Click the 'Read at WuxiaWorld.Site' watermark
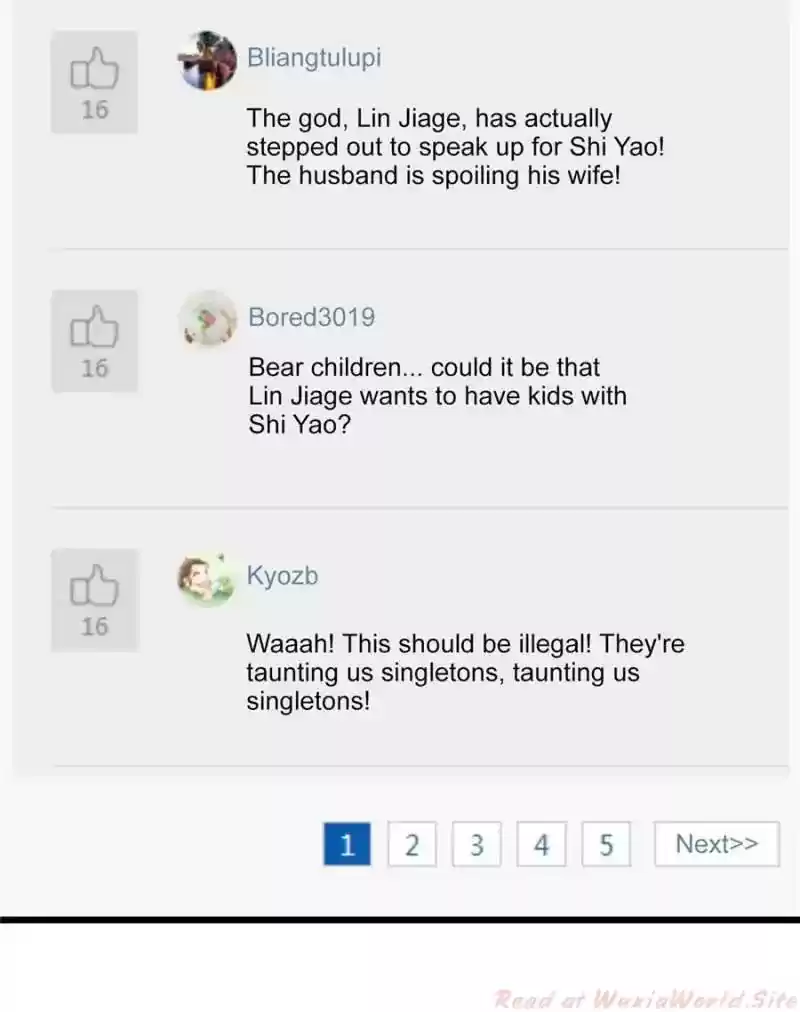 pos(645,998)
